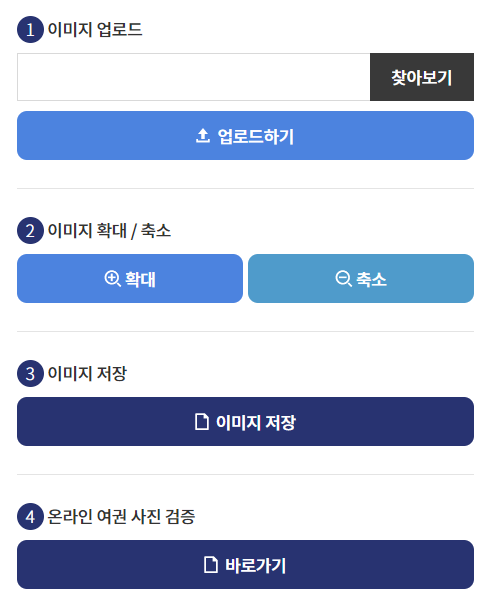Save the image with 이미지 저장 button

tap(245, 421)
